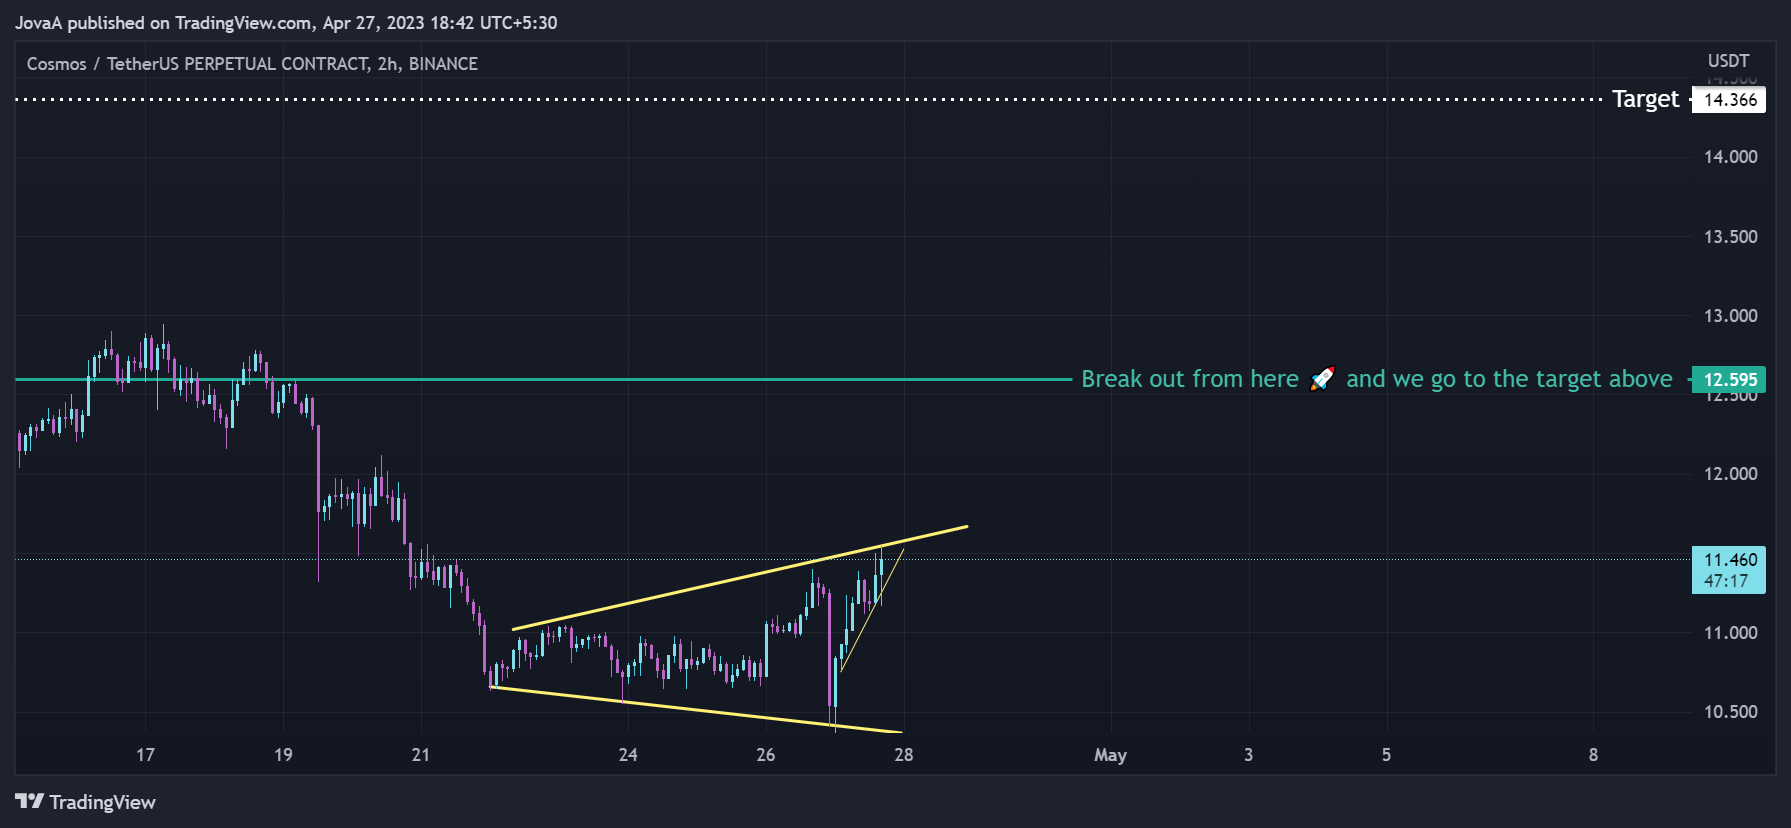The width and height of the screenshot is (1791, 828).
Task: Click the date label 5 on time axis
Action: pos(1386,755)
